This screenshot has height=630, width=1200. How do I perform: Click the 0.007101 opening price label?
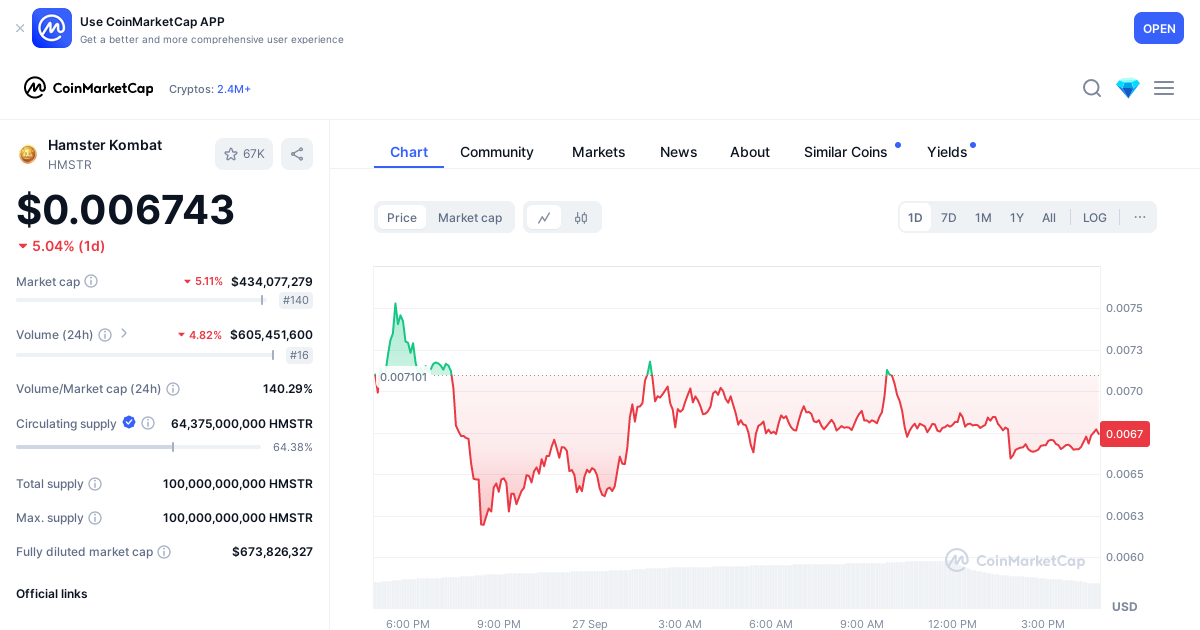(x=403, y=377)
